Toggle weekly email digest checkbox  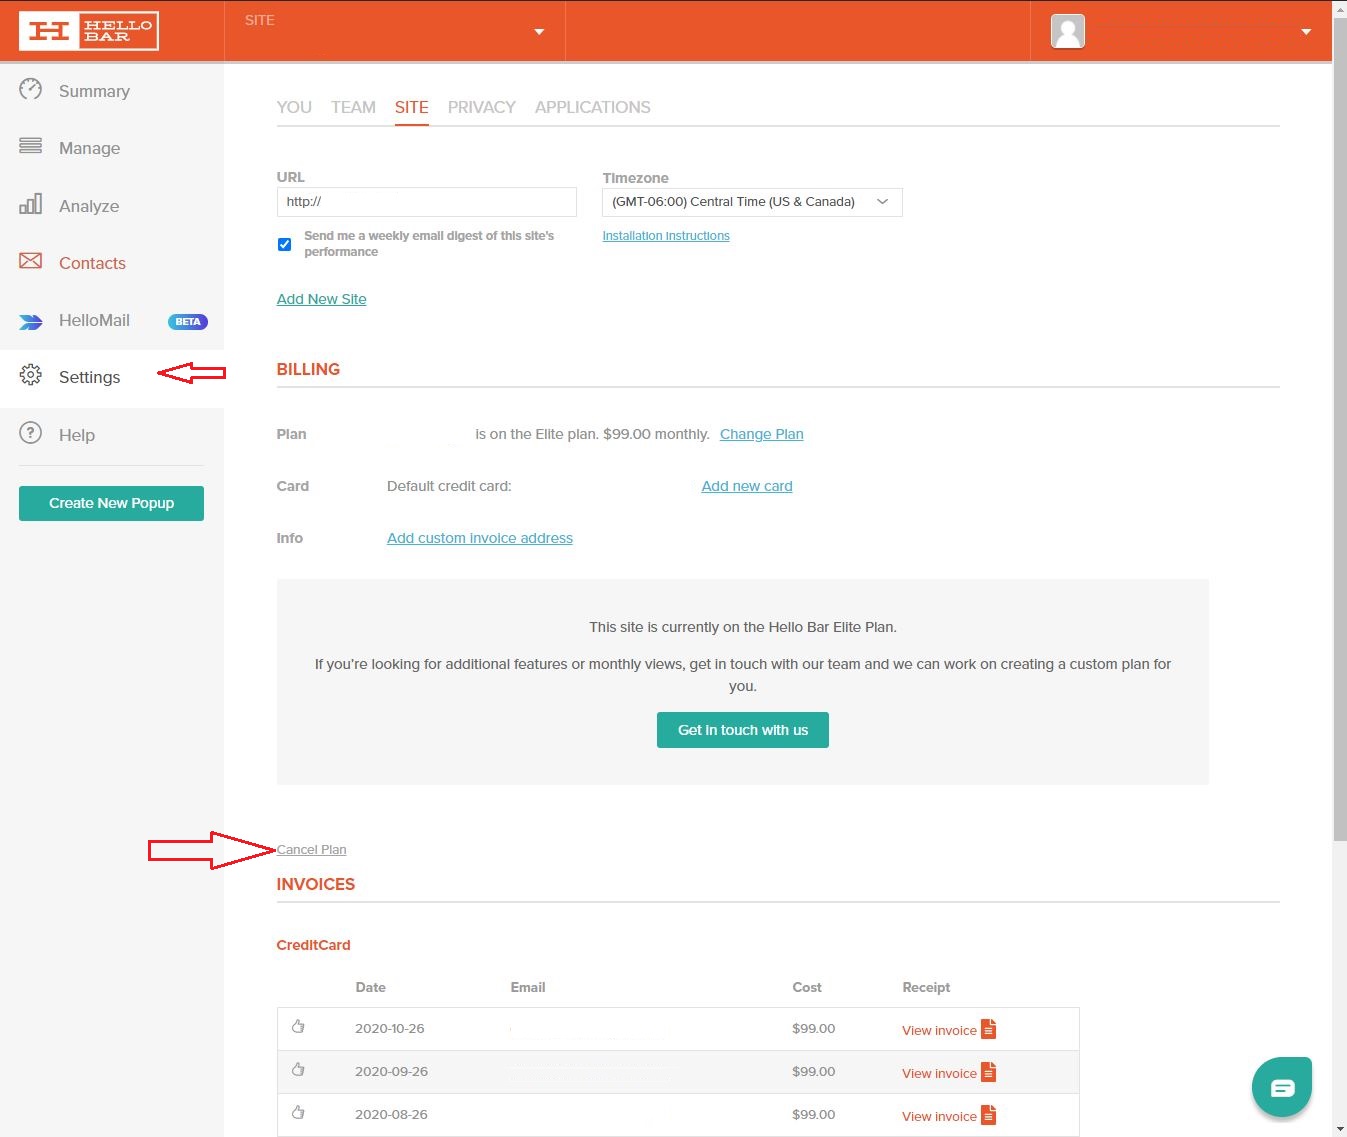coord(285,244)
